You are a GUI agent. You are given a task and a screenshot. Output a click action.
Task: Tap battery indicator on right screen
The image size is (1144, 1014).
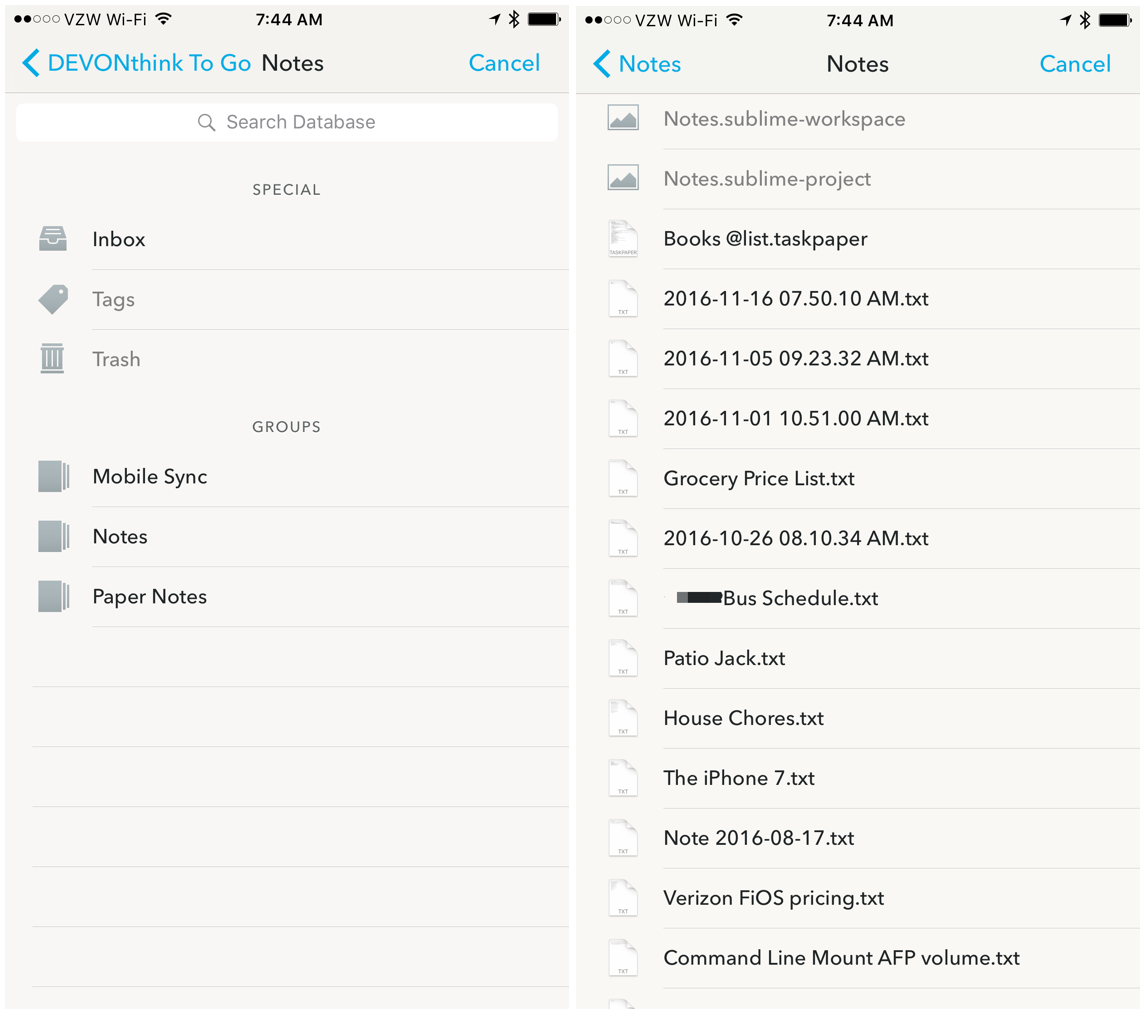[1116, 20]
